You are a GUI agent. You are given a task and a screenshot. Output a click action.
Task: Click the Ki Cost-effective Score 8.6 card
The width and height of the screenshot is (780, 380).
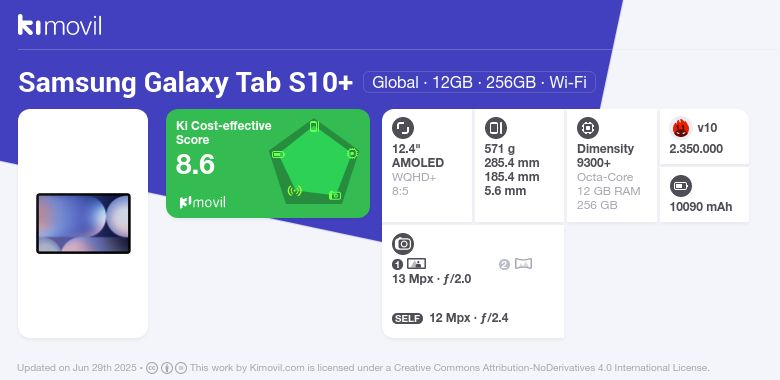(x=268, y=163)
